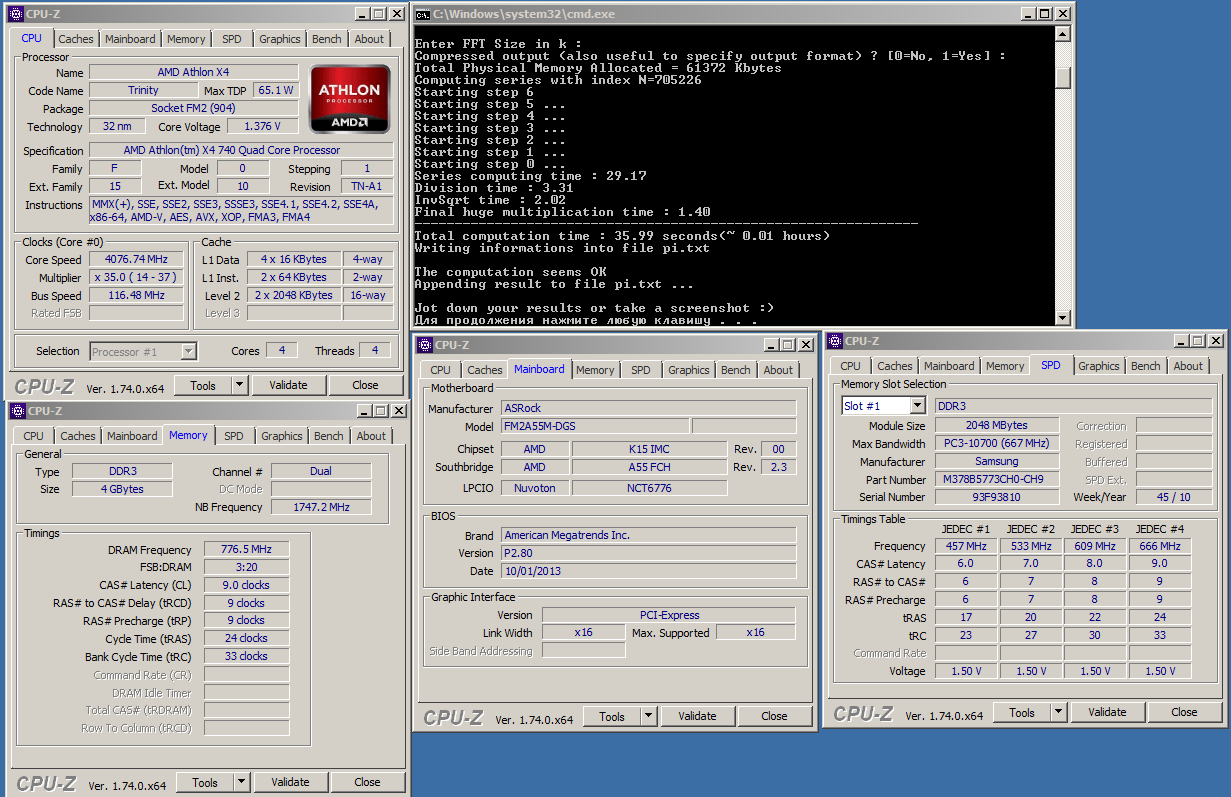Image resolution: width=1231 pixels, height=797 pixels.
Task: Click the BIOS version field P2.80
Action: [648, 553]
